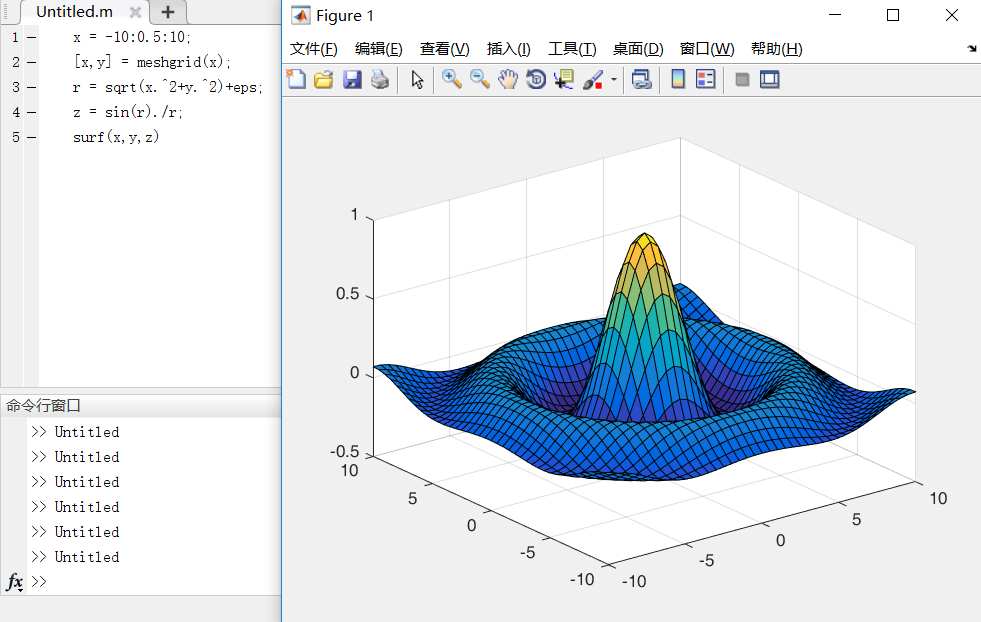Open a new script with the plus tab

[x=166, y=13]
